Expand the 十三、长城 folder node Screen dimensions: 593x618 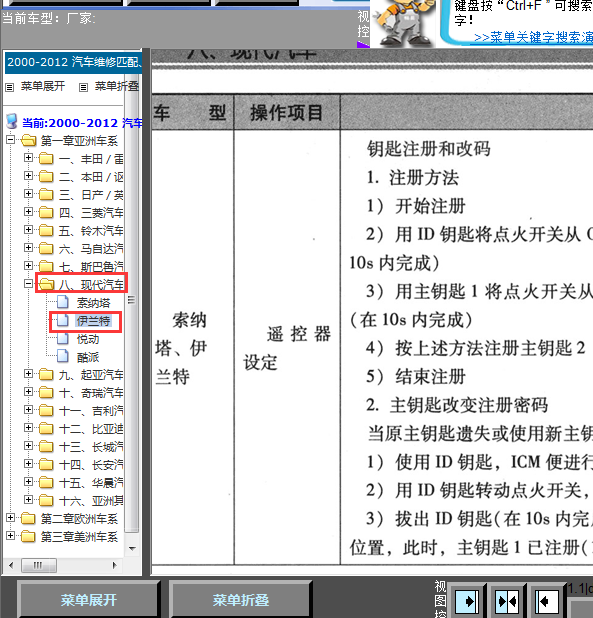tap(28, 445)
